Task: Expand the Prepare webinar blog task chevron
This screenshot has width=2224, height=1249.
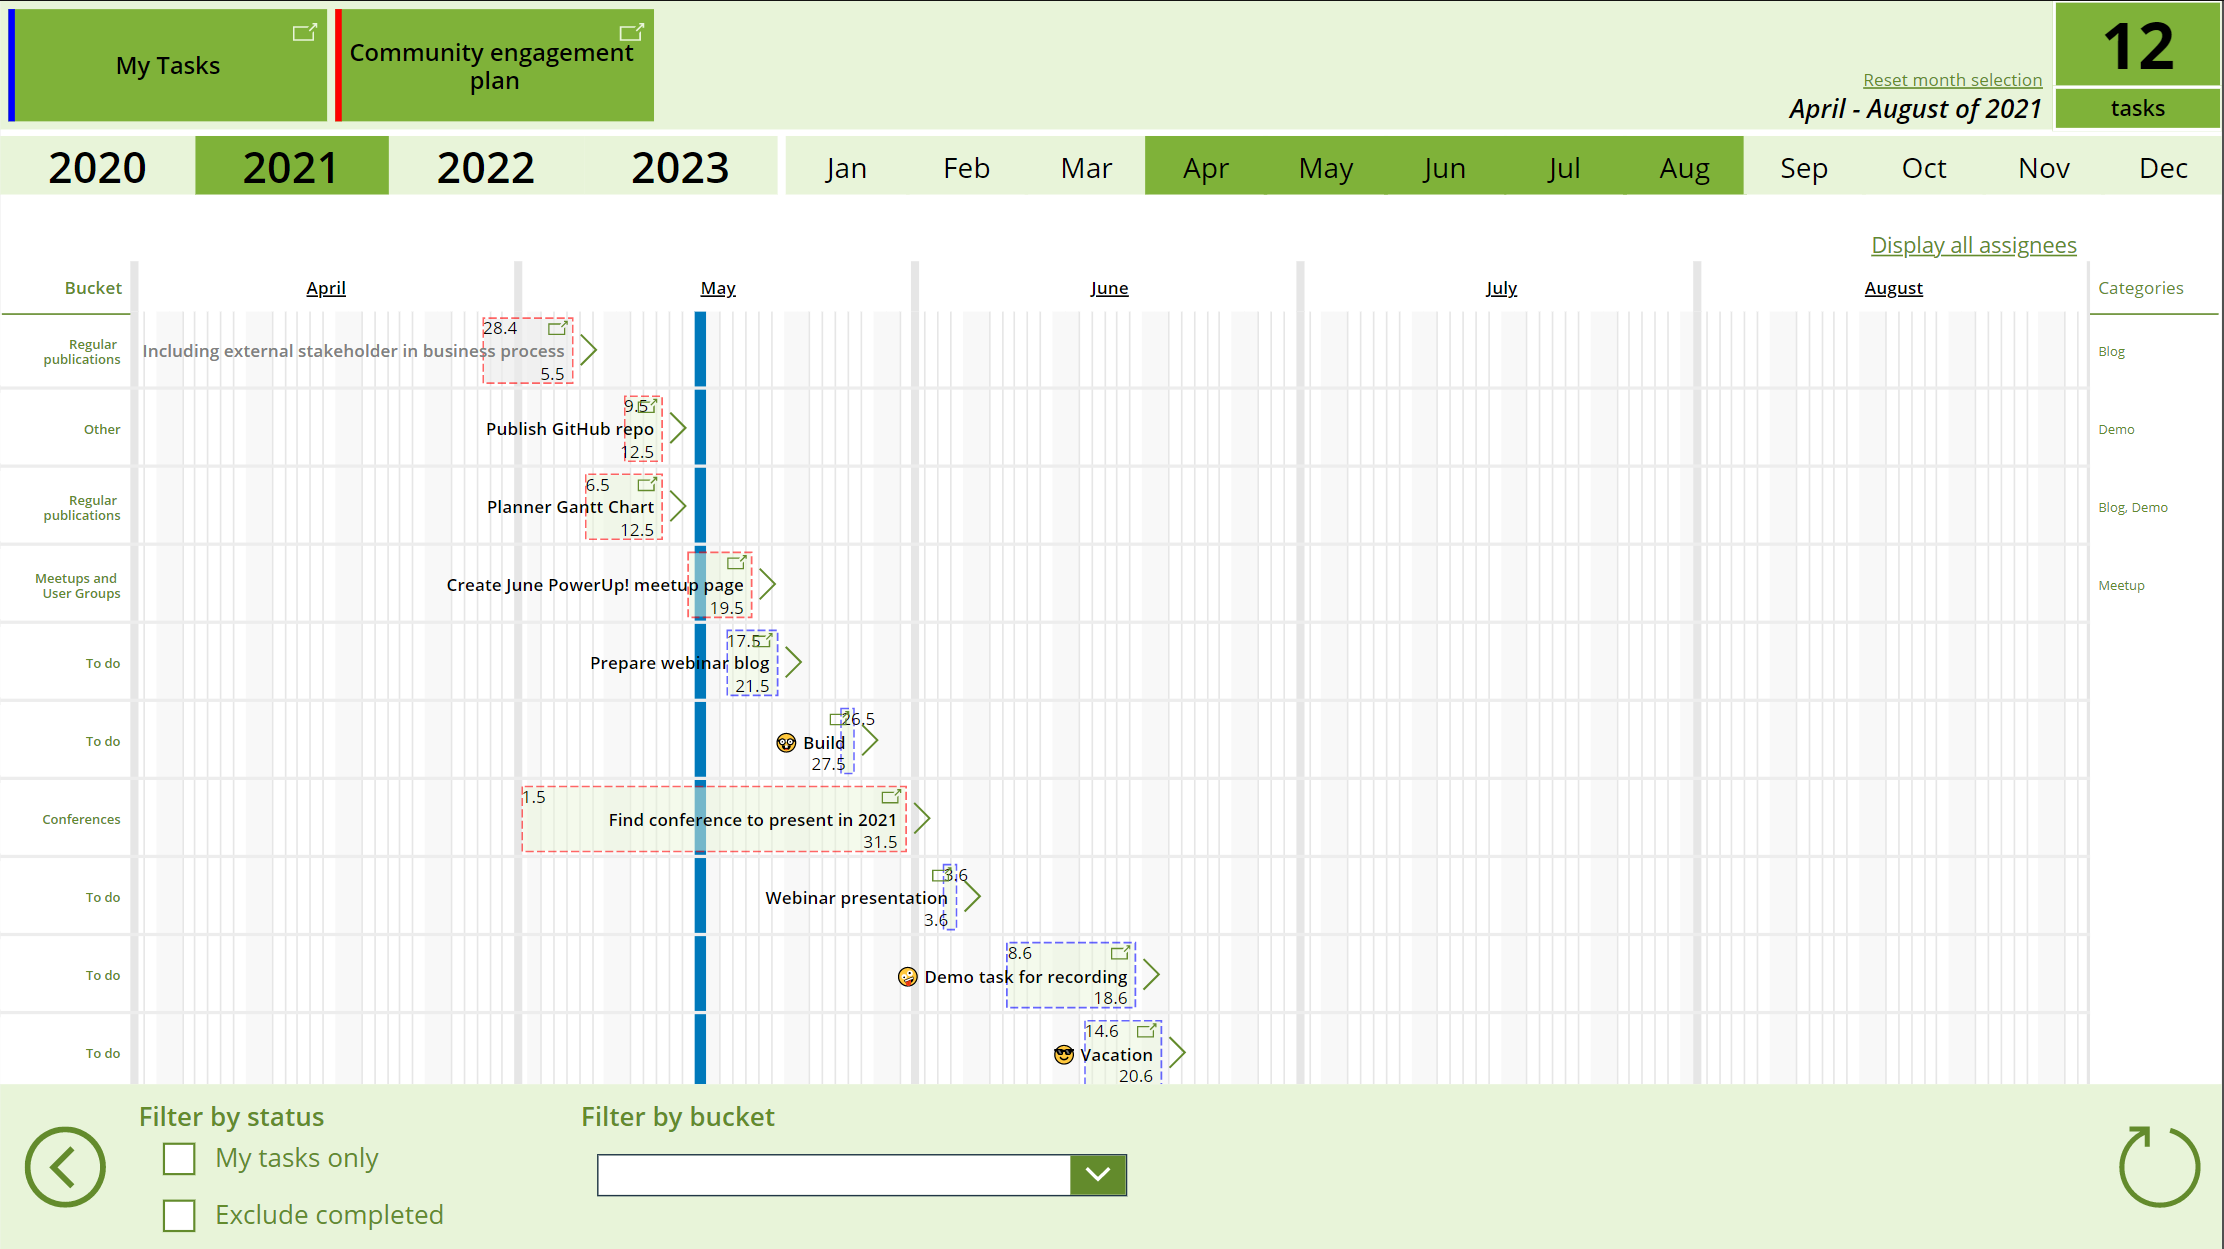Action: pos(793,662)
